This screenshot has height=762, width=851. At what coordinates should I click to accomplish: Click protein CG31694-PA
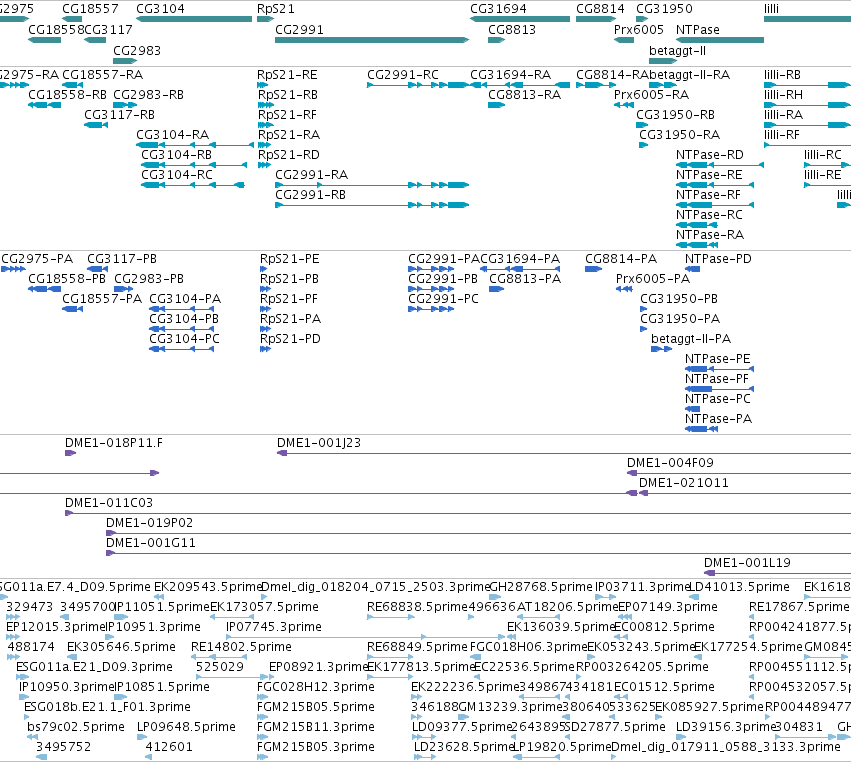(x=520, y=258)
